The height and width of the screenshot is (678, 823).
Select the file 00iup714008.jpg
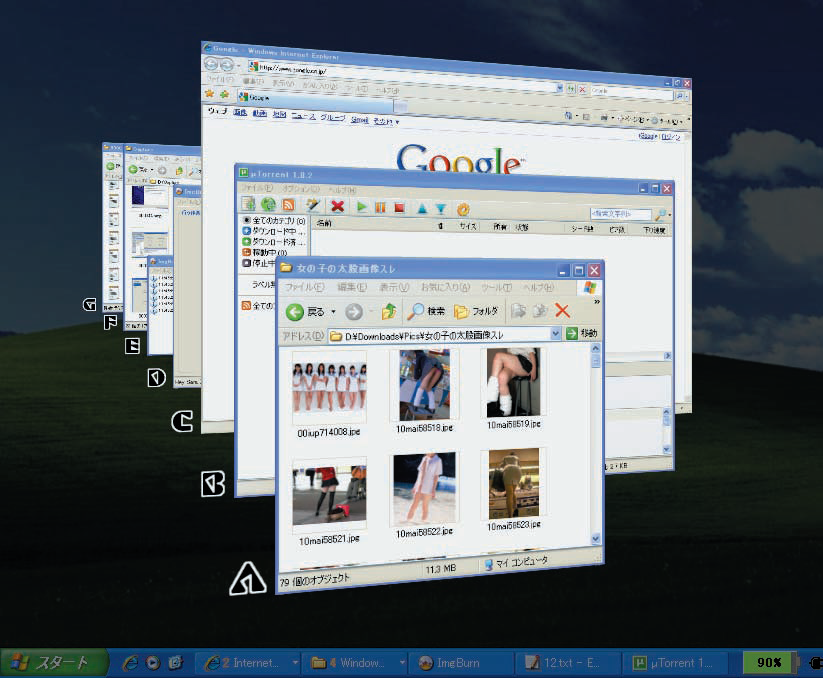click(329, 394)
